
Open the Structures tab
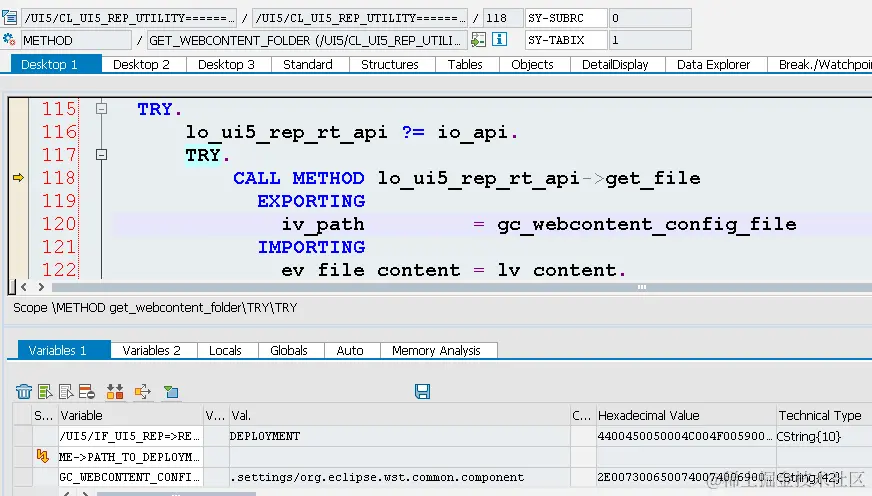390,65
